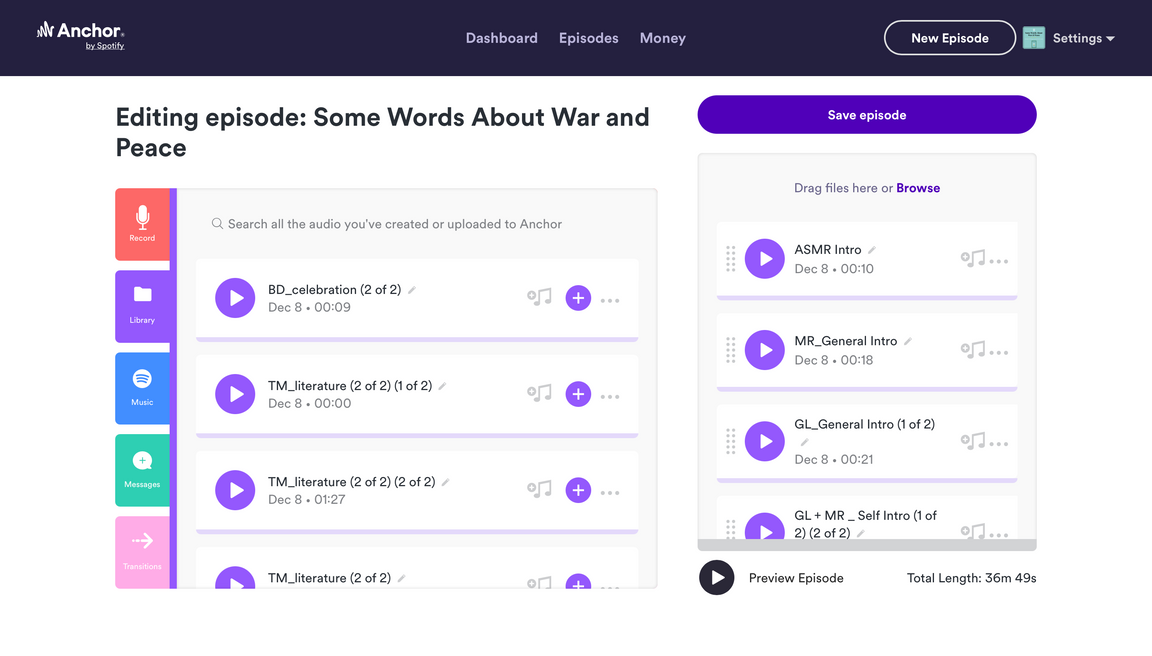Grab ASMR Intro drag handle
The height and width of the screenshot is (656, 1152).
pos(730,259)
